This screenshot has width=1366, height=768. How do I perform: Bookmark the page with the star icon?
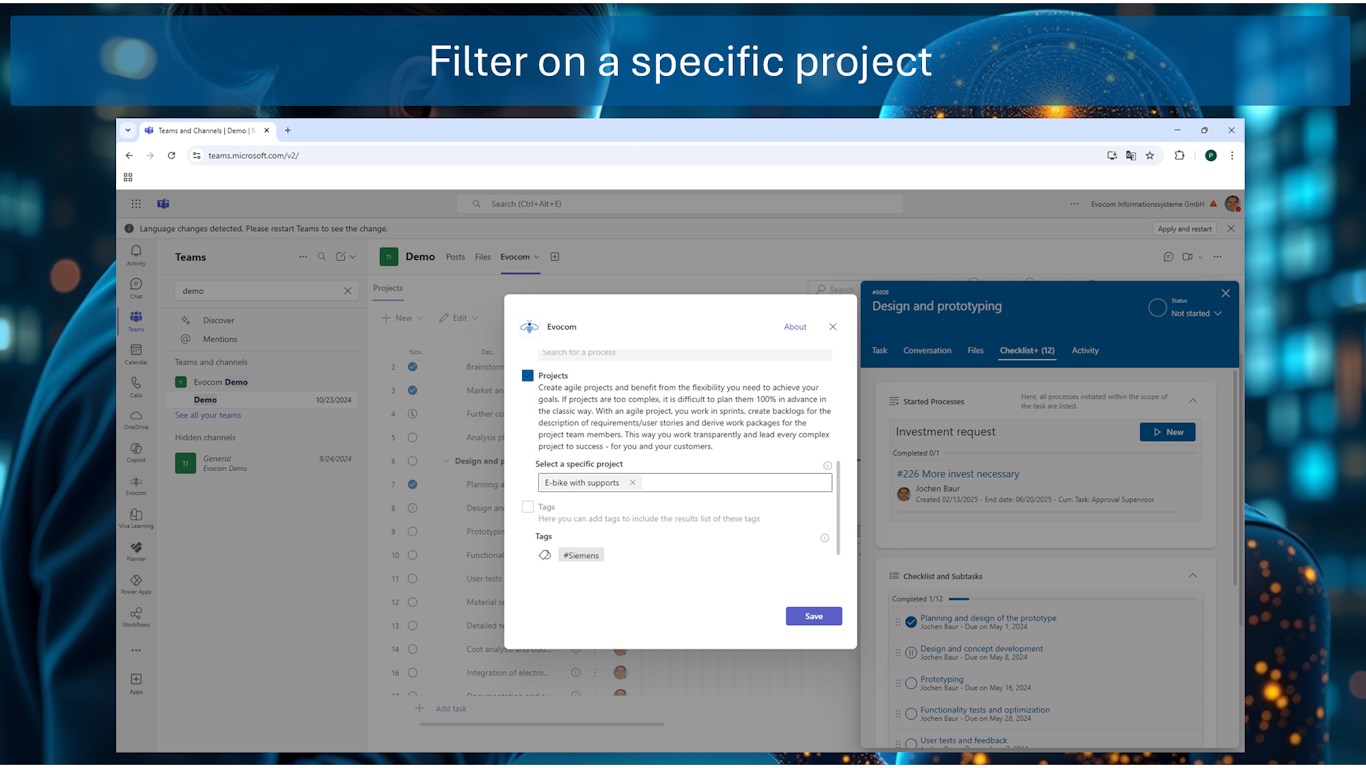1150,156
